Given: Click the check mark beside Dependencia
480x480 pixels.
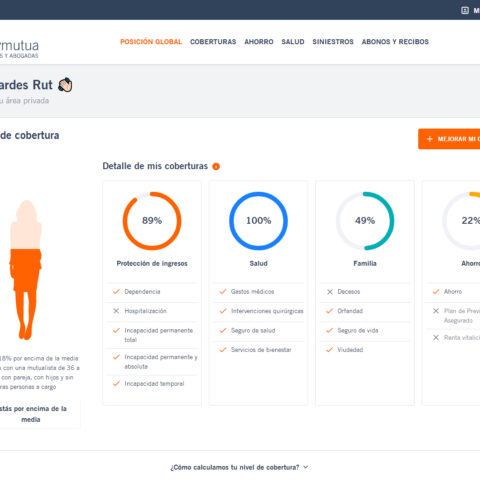Looking at the screenshot, I should (116, 292).
